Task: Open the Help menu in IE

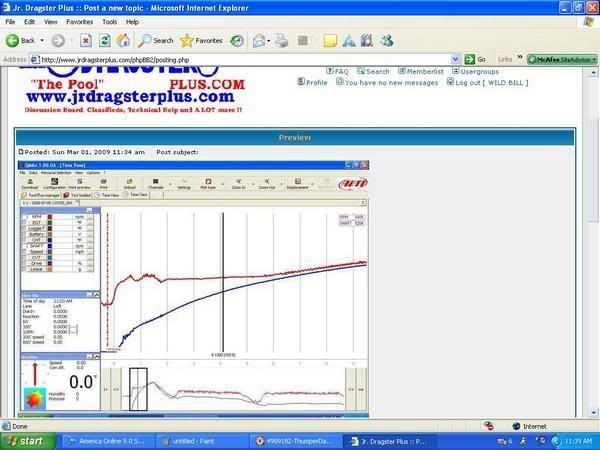Action: pos(132,22)
